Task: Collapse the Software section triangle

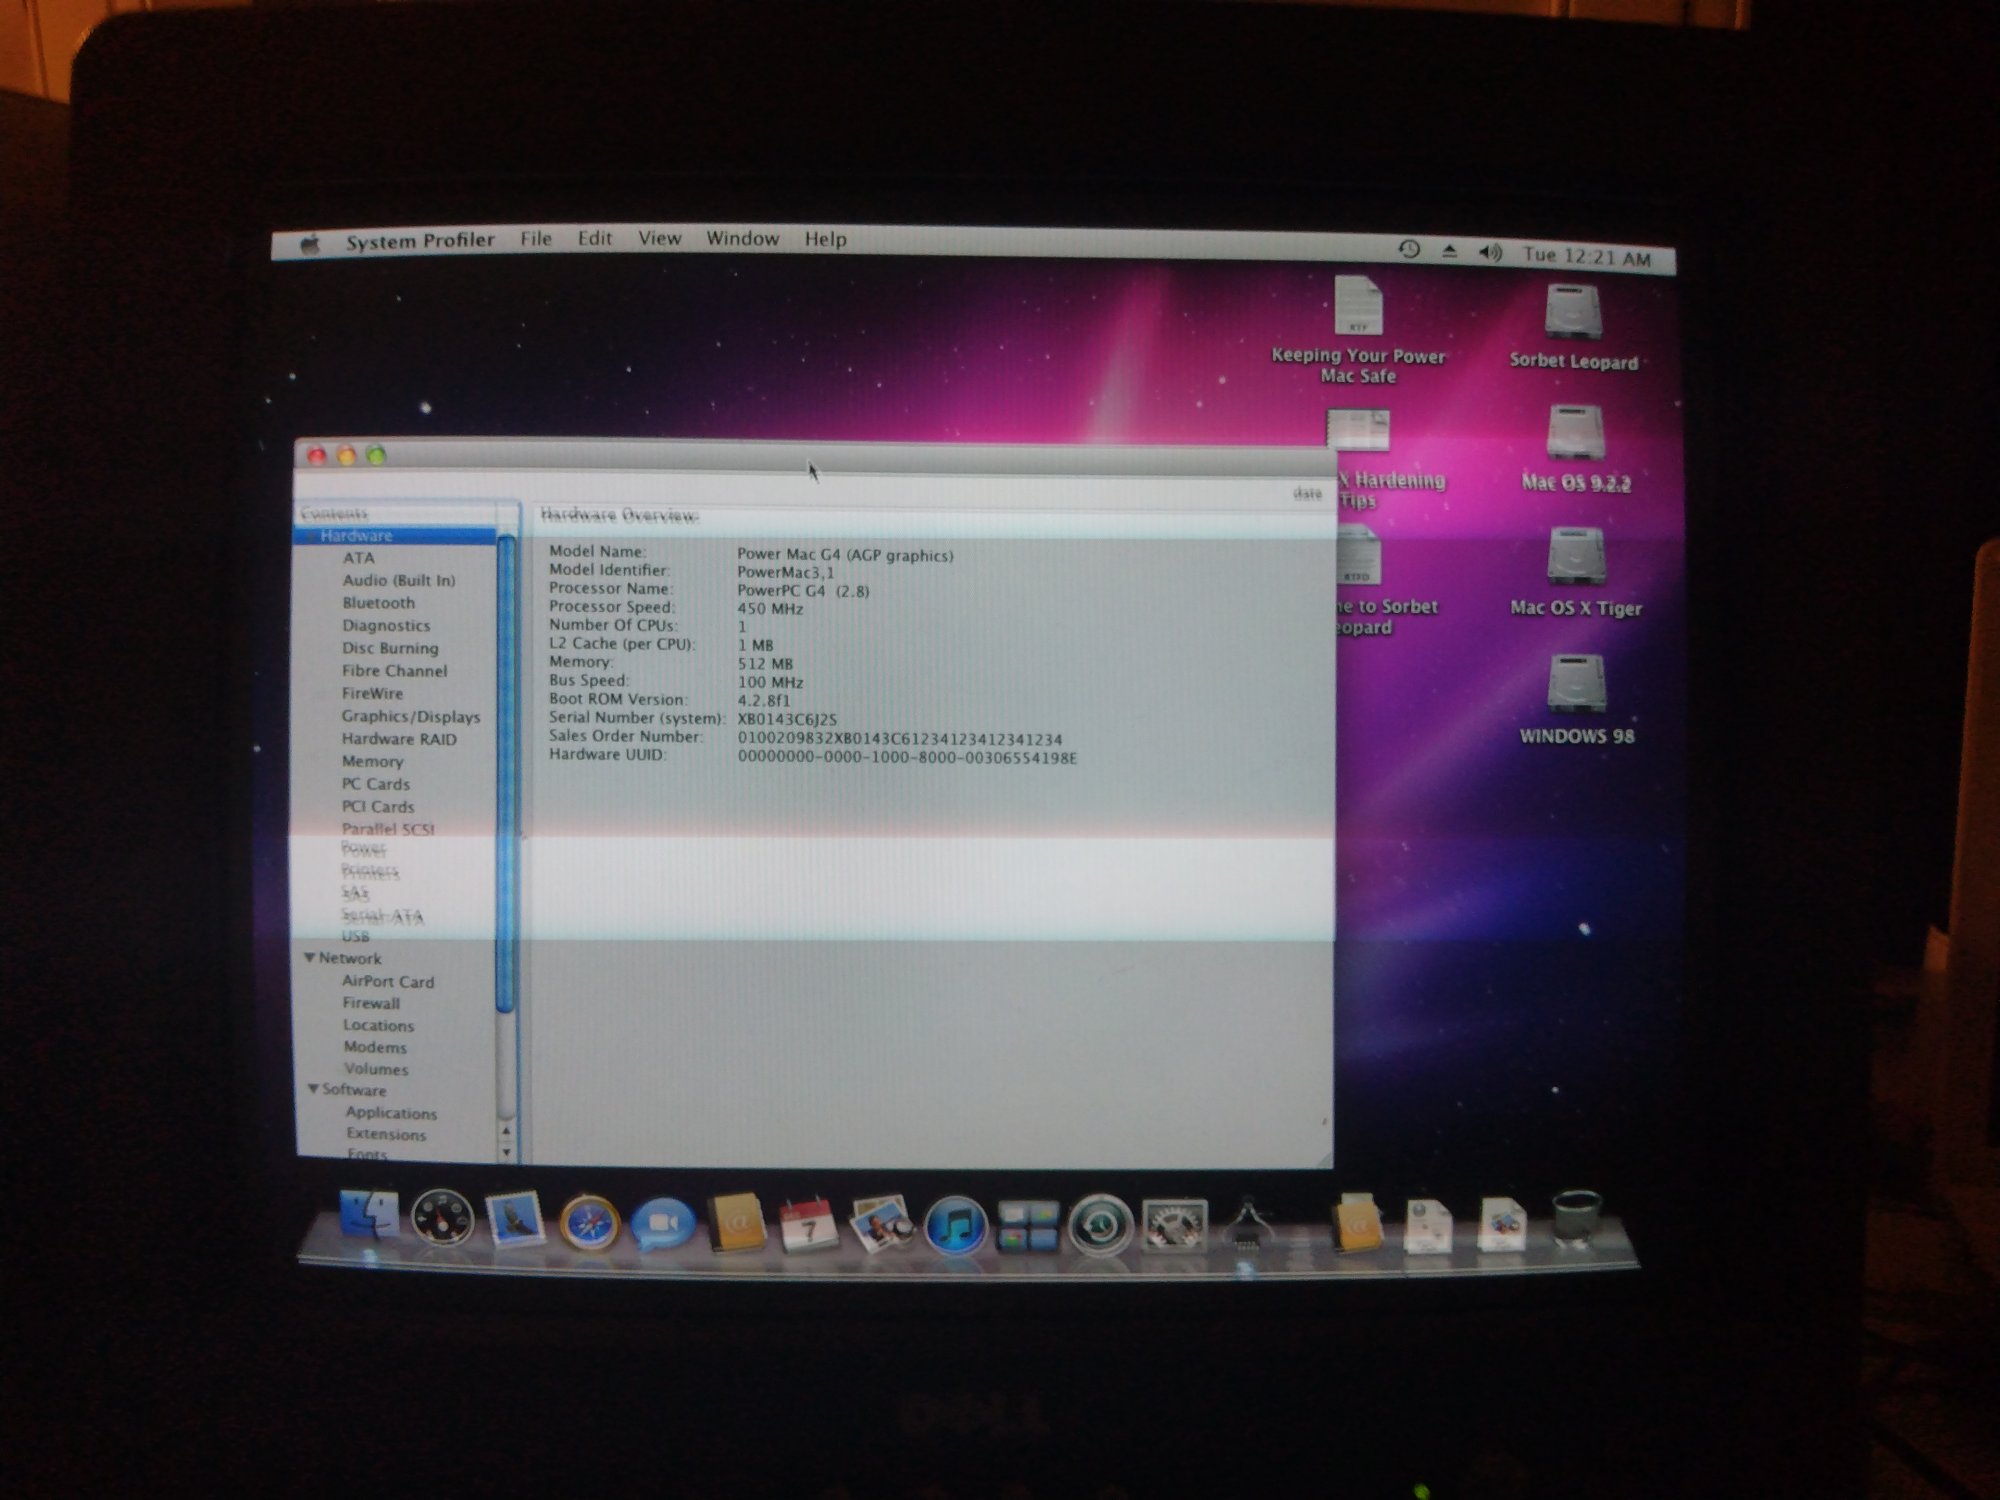Action: (313, 1089)
